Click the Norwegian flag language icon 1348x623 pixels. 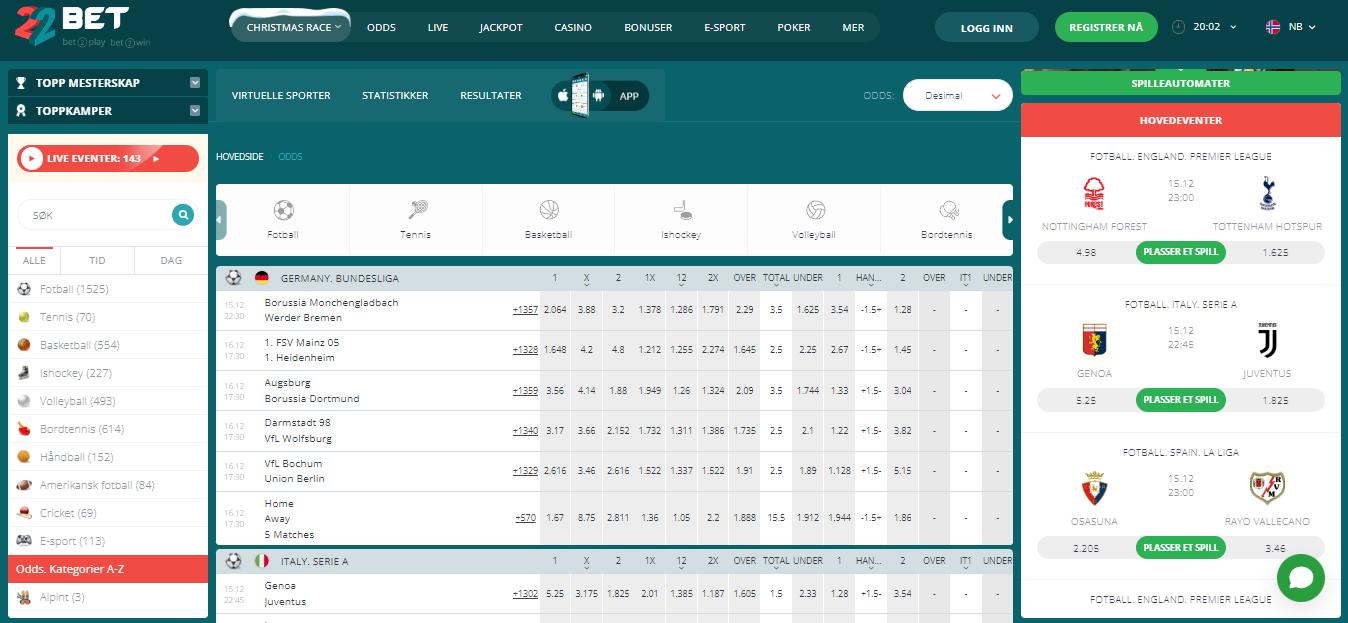coord(1273,27)
